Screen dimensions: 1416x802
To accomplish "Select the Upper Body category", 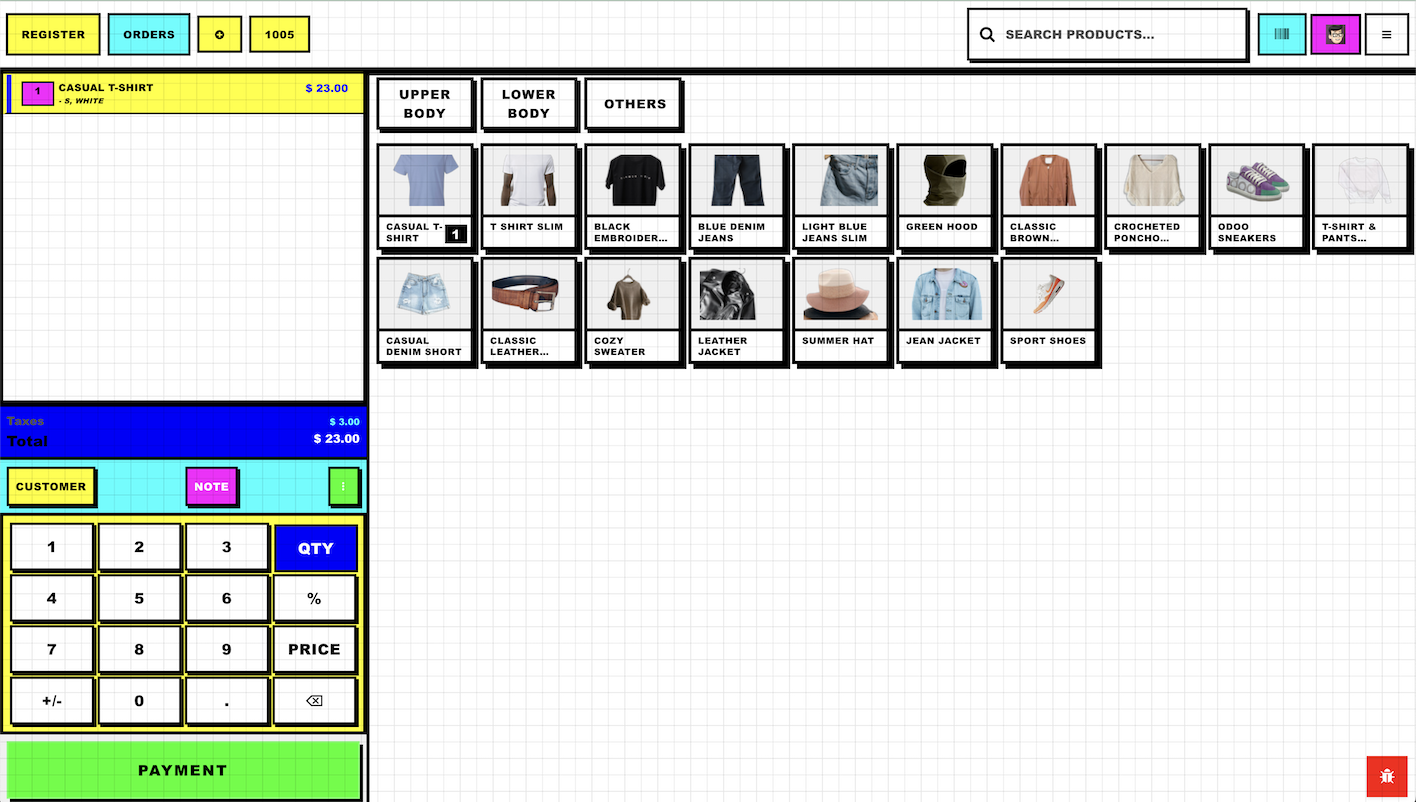I will pos(425,104).
